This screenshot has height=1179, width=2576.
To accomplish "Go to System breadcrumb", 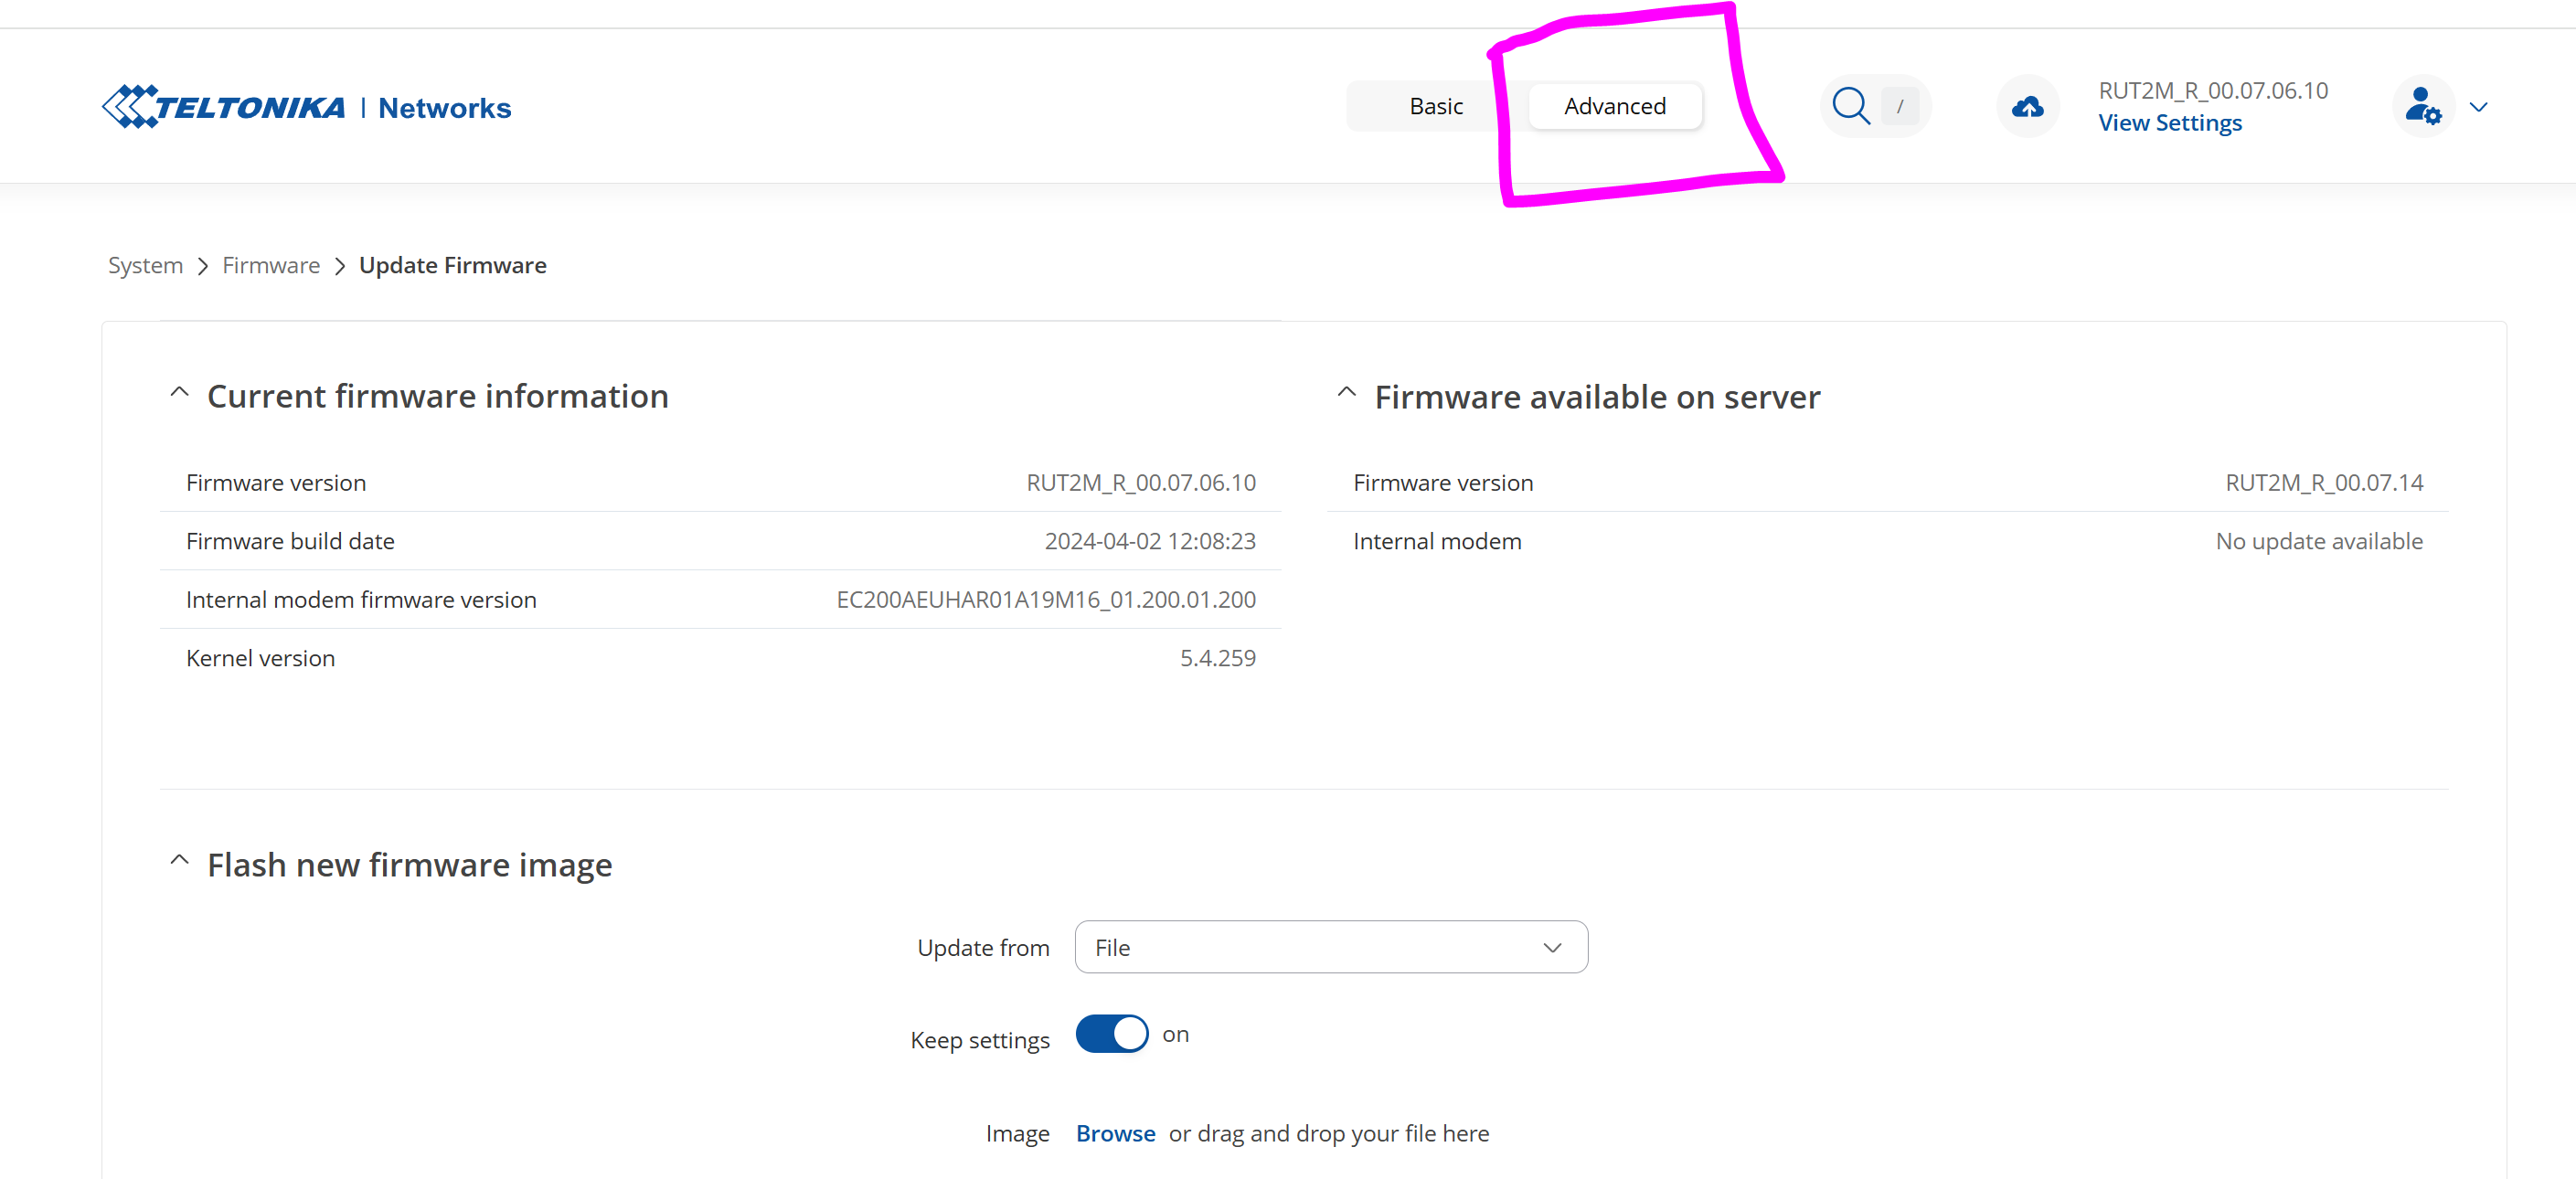I will (145, 265).
